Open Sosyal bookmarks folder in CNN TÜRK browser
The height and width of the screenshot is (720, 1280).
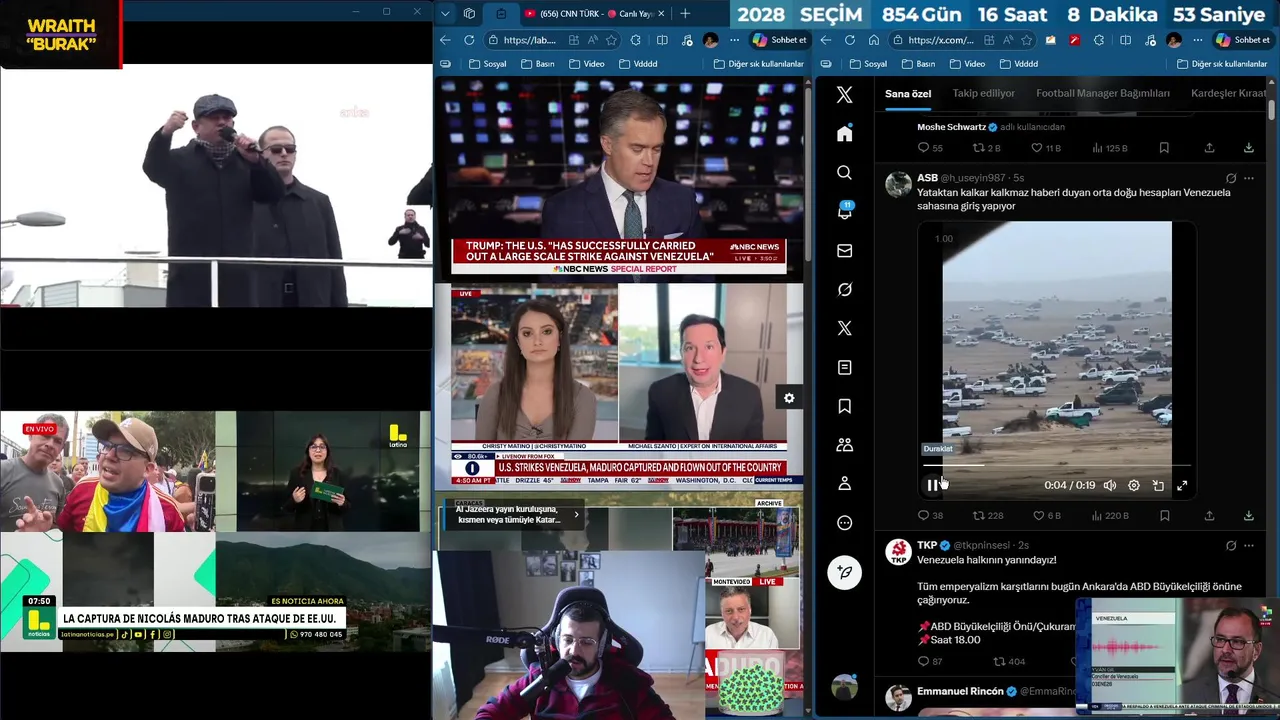pos(487,64)
